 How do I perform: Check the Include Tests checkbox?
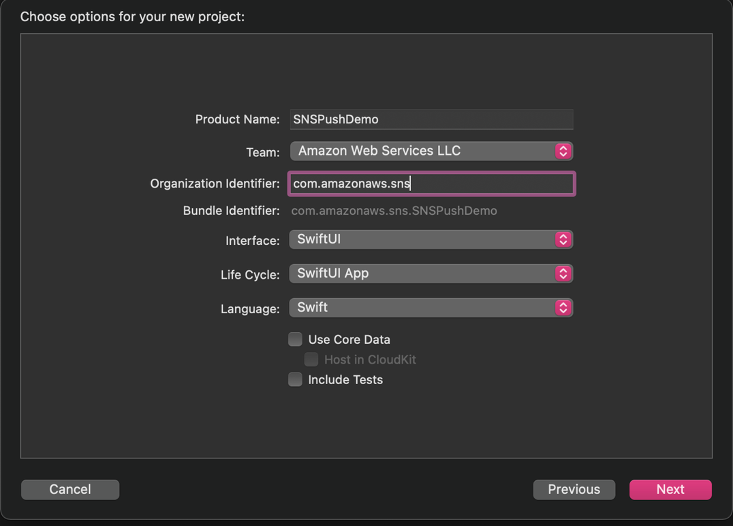[x=295, y=379]
